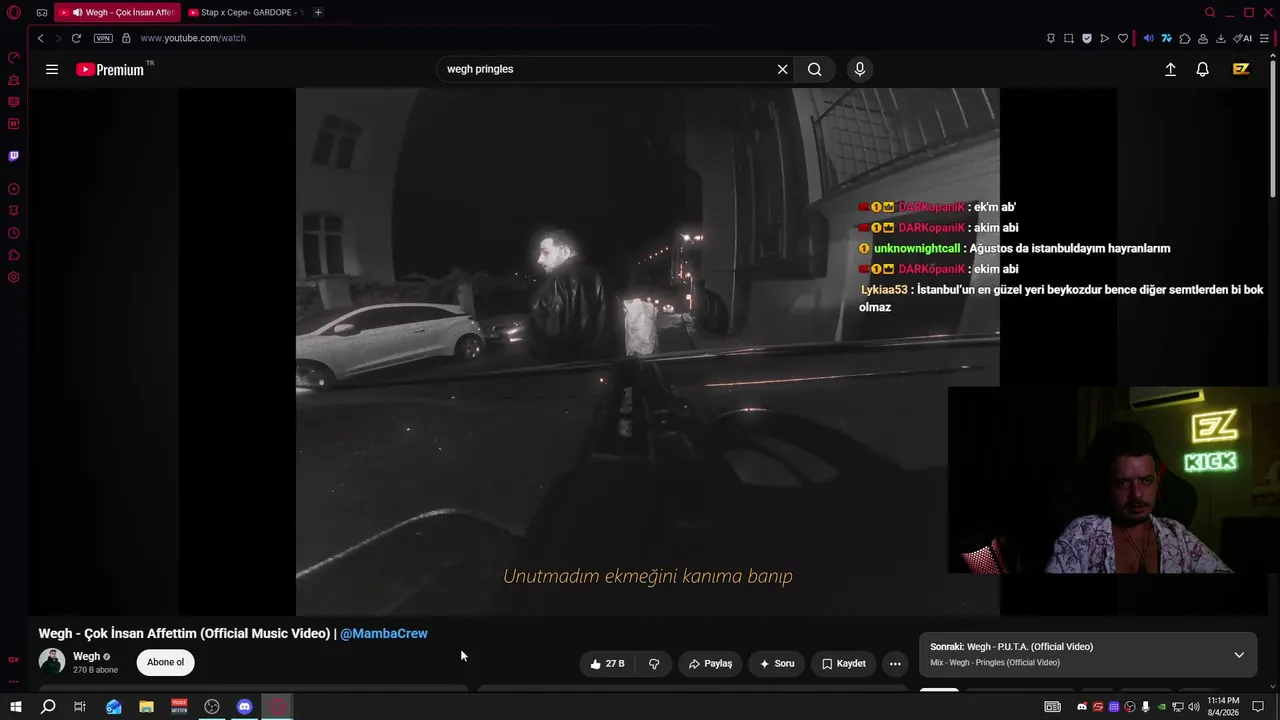Open the Player sidebar icon
This screenshot has height=720, width=1280.
(14, 189)
